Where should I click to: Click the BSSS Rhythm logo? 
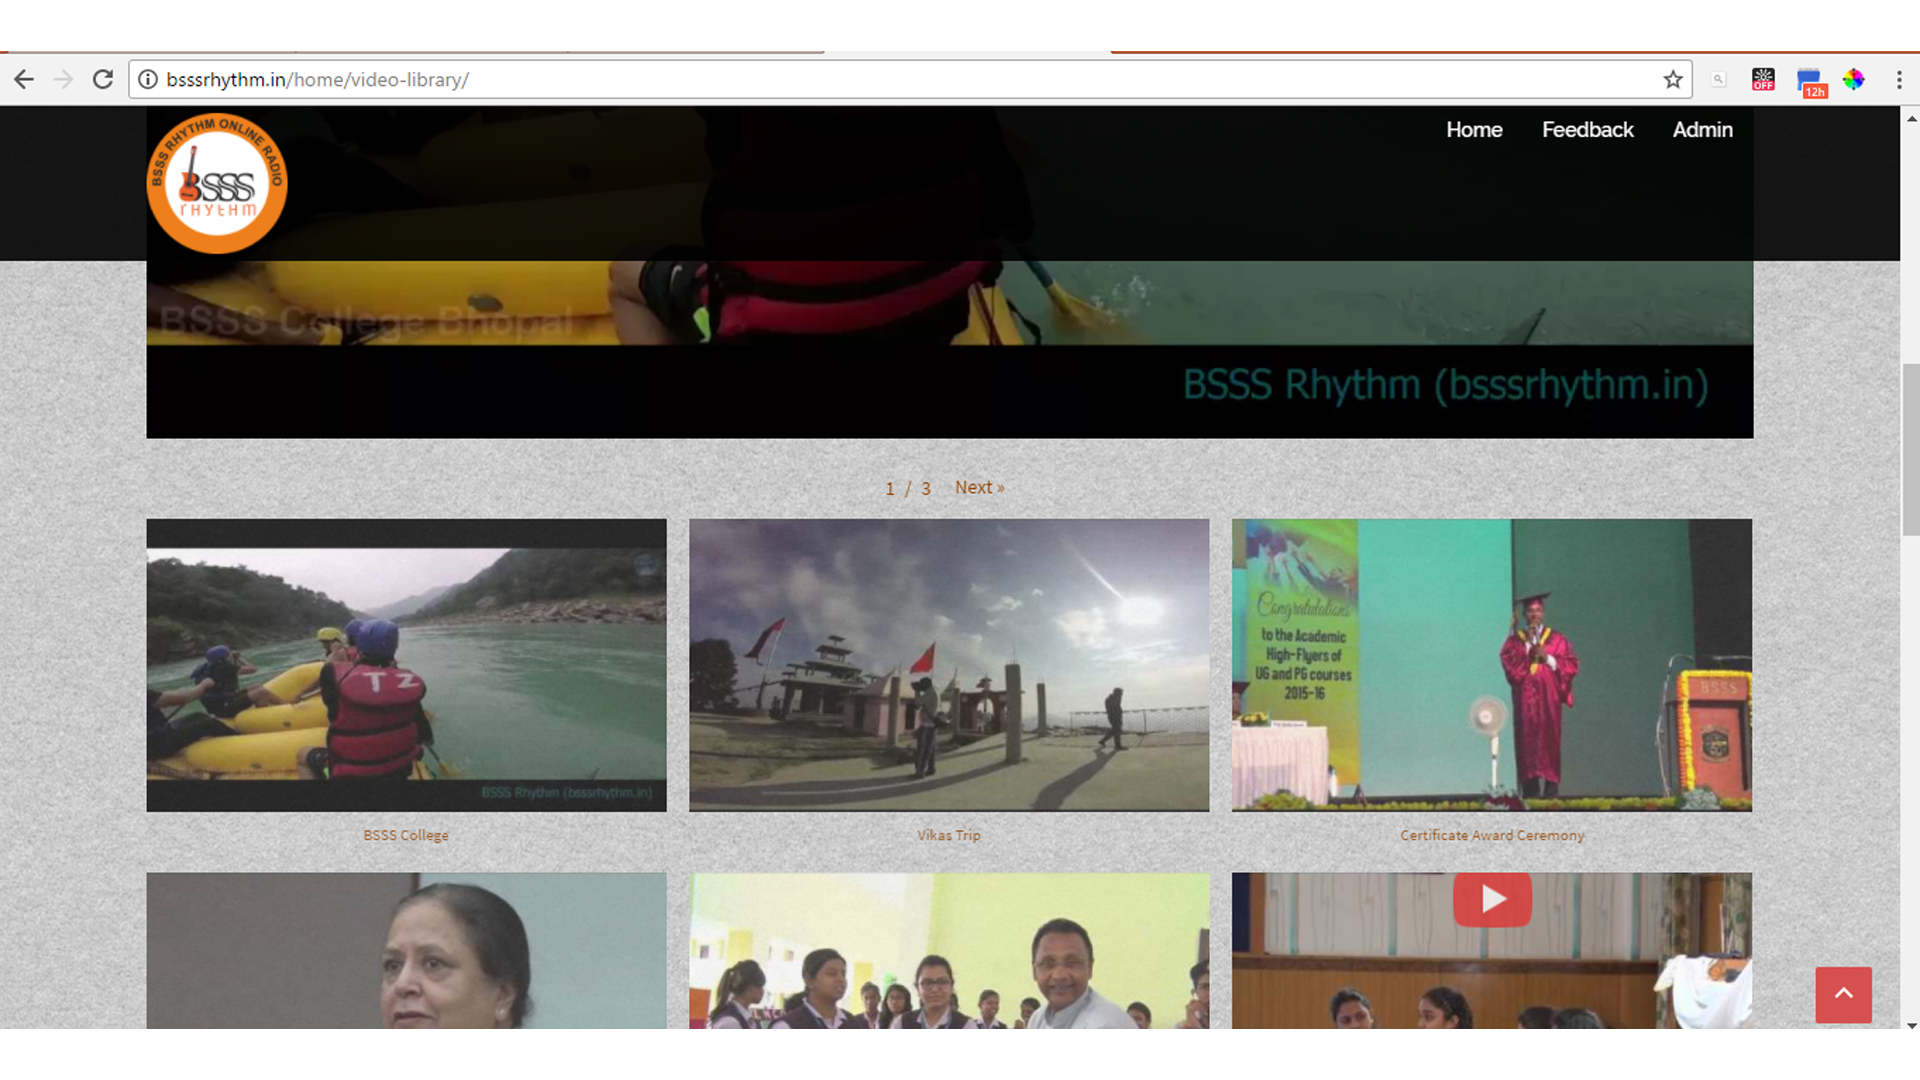tap(217, 183)
